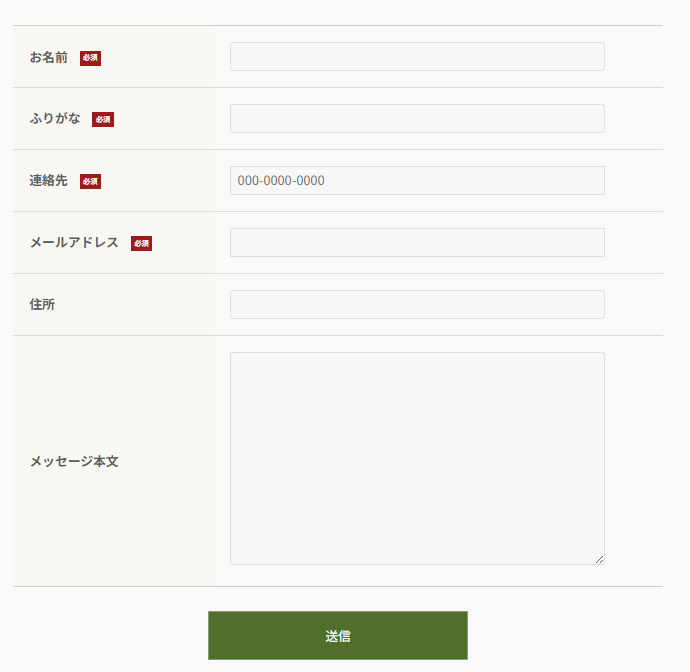Click the 000-0000-0000 placeholder text

[x=281, y=181]
